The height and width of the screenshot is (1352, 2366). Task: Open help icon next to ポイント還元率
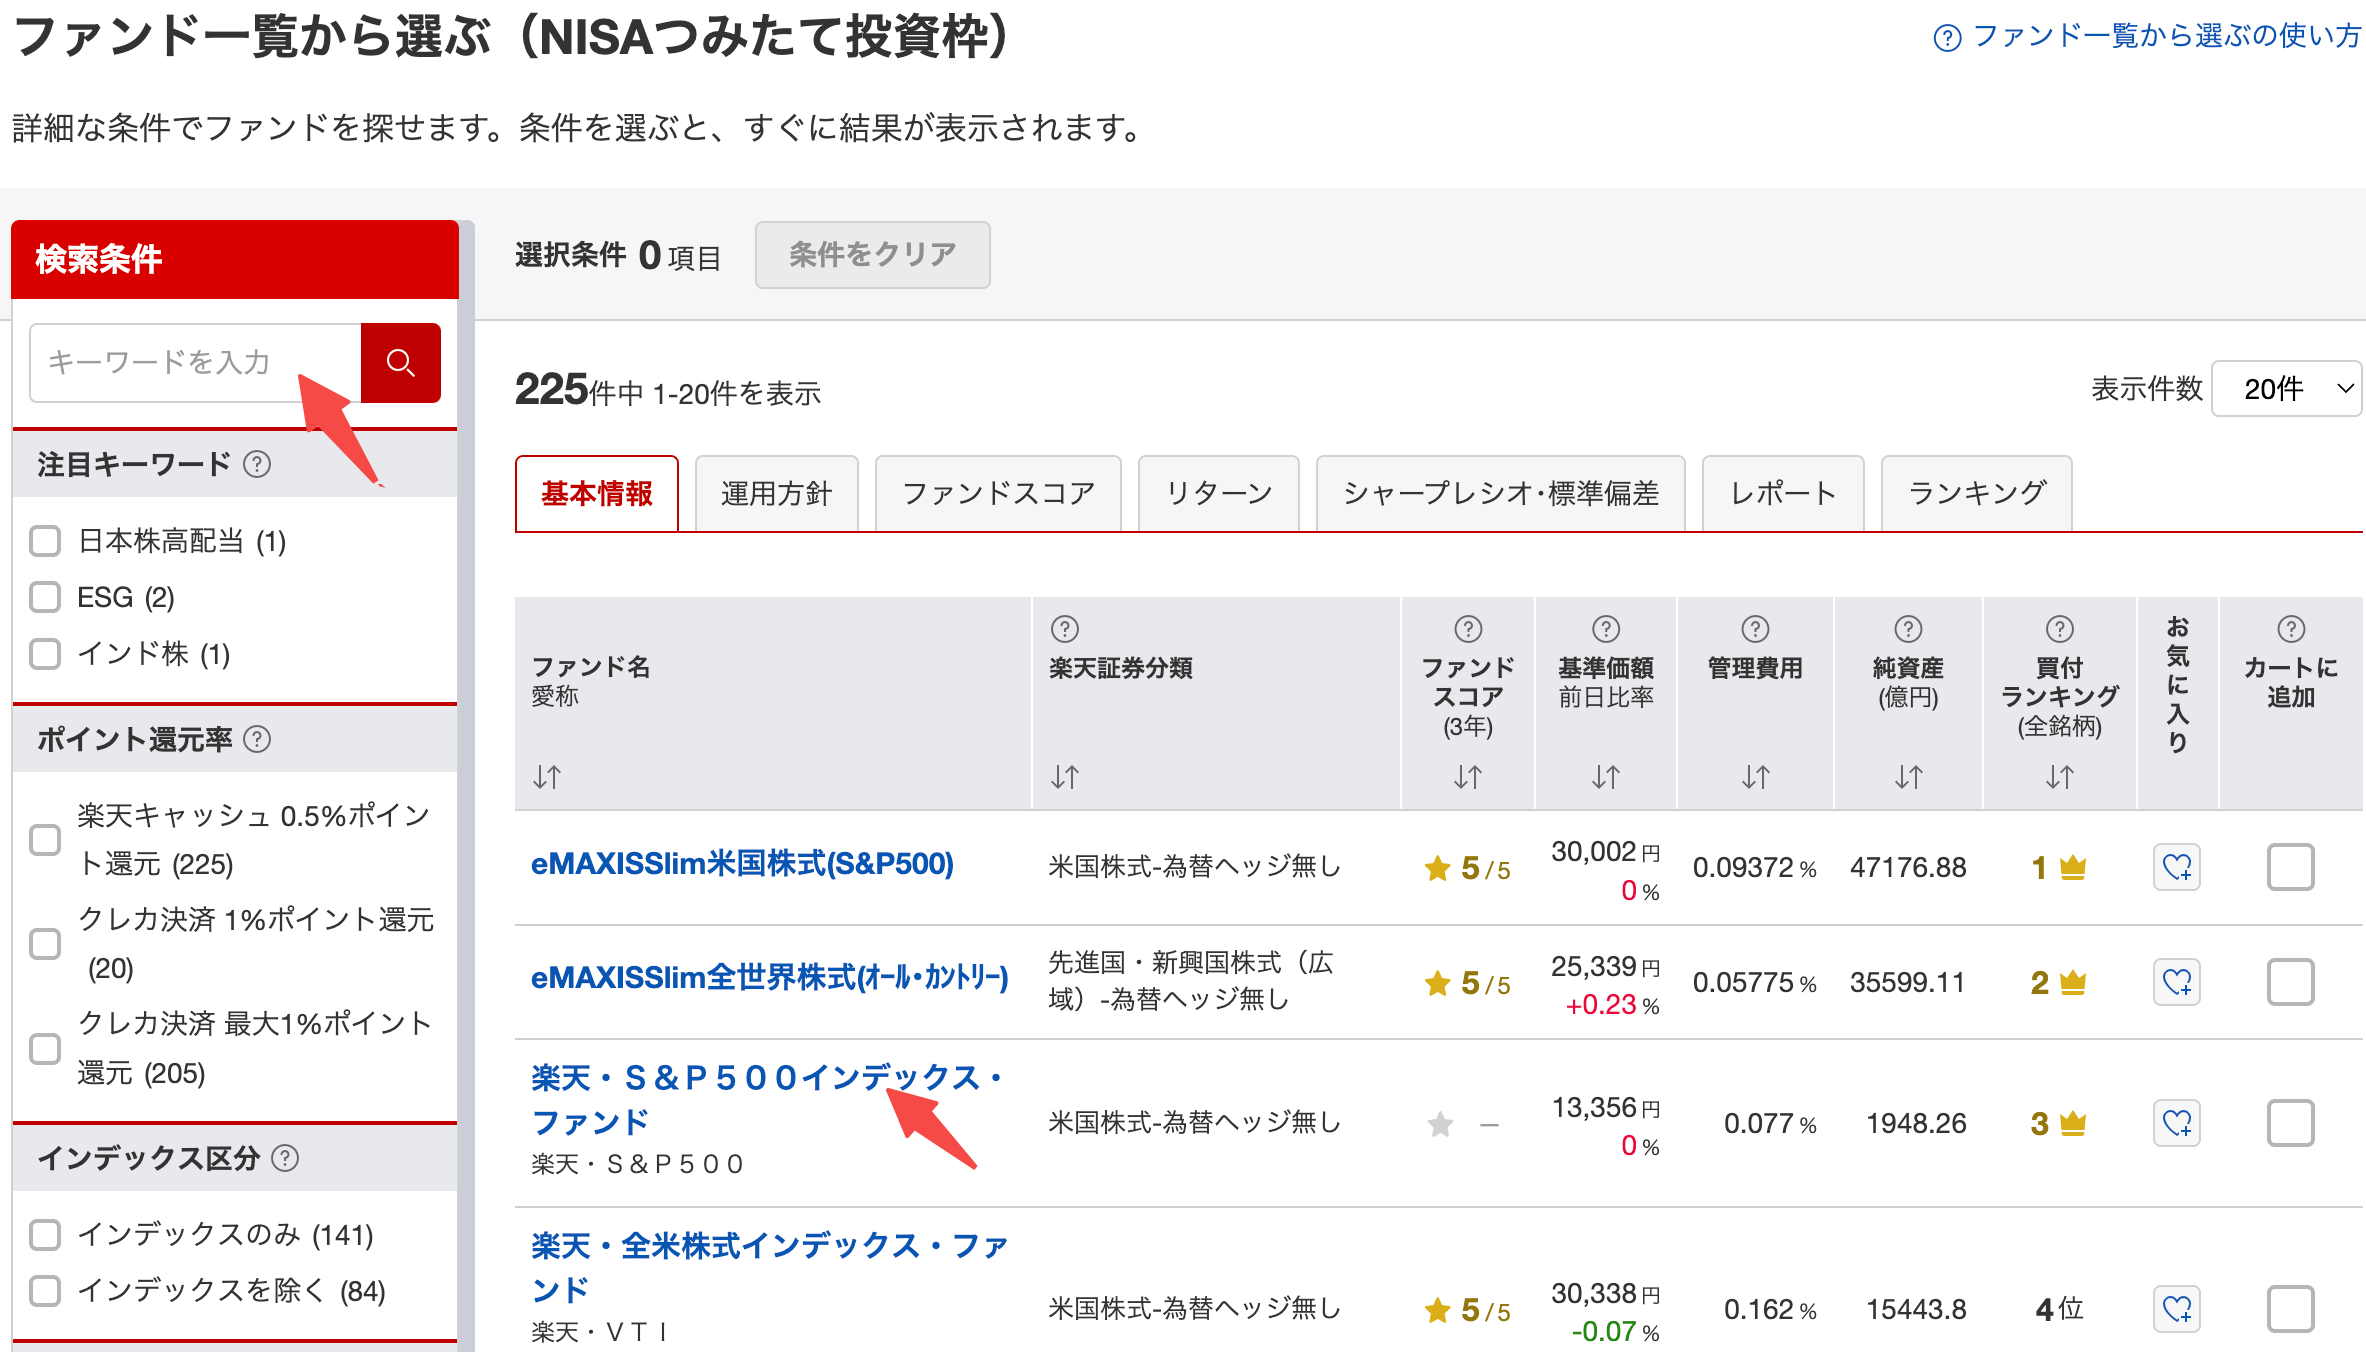257,739
